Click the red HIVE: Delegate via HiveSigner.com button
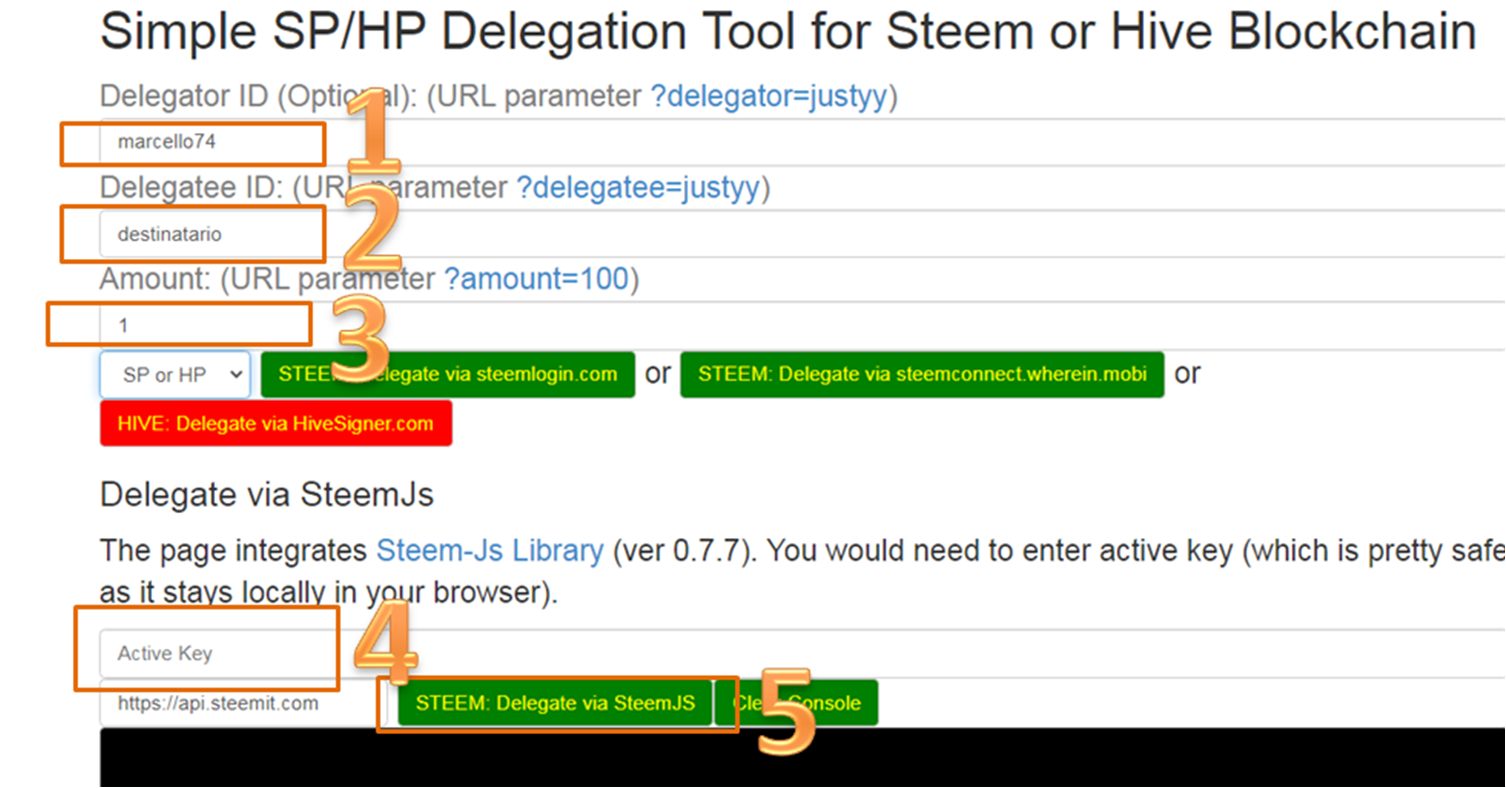Screen dimensions: 1506x788 [x=276, y=423]
